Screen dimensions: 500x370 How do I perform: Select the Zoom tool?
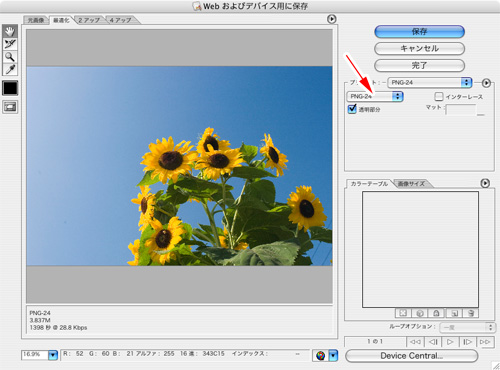click(10, 57)
